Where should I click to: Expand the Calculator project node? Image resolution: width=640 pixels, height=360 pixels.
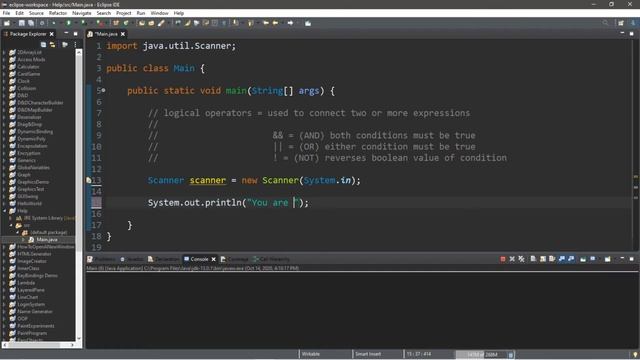(x=4, y=67)
